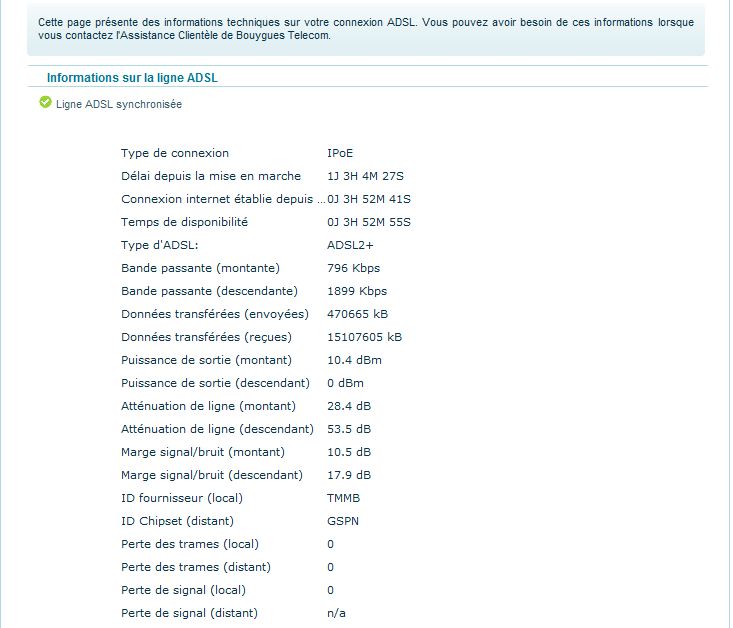Select the '10.5 dB' noise margin value
The image size is (733, 628).
(349, 452)
